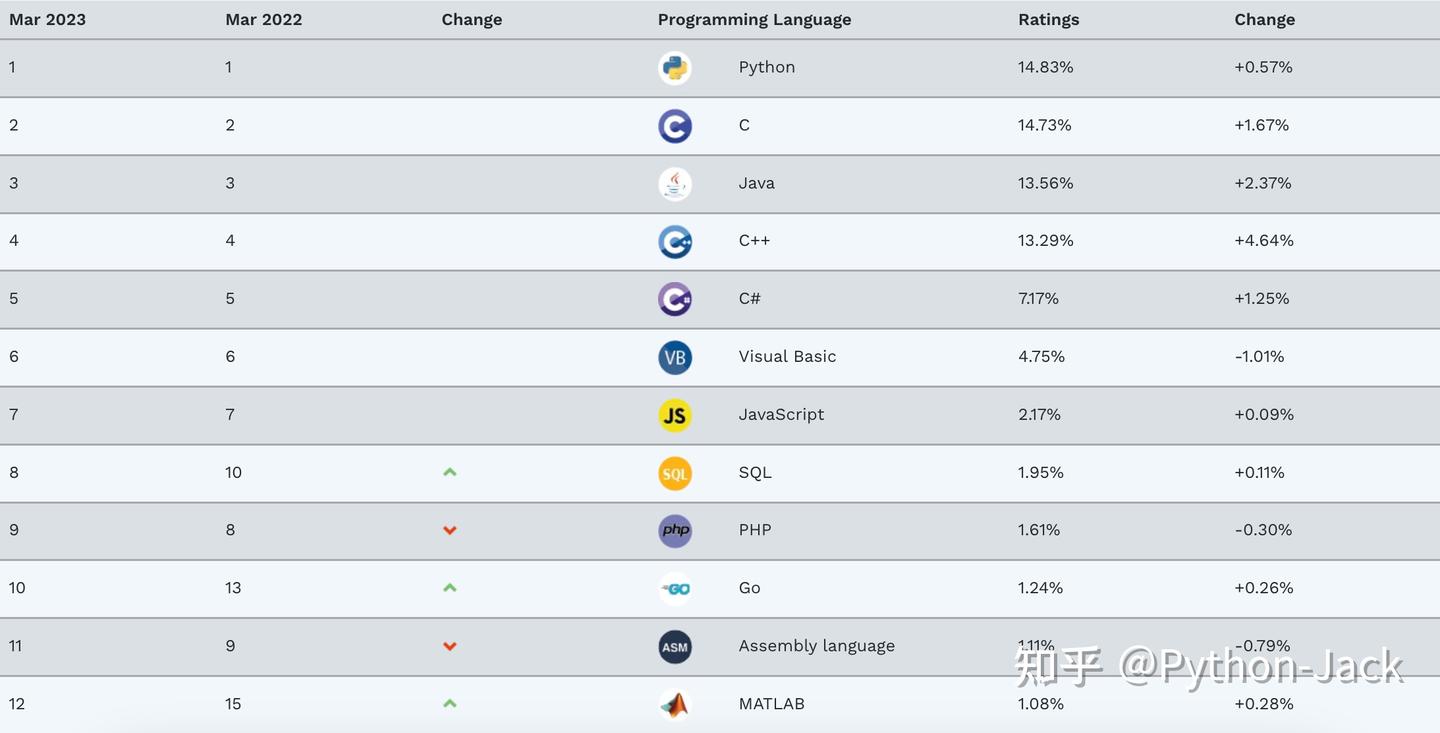The height and width of the screenshot is (733, 1440).
Task: Click the purple PHP icon
Action: (675, 530)
